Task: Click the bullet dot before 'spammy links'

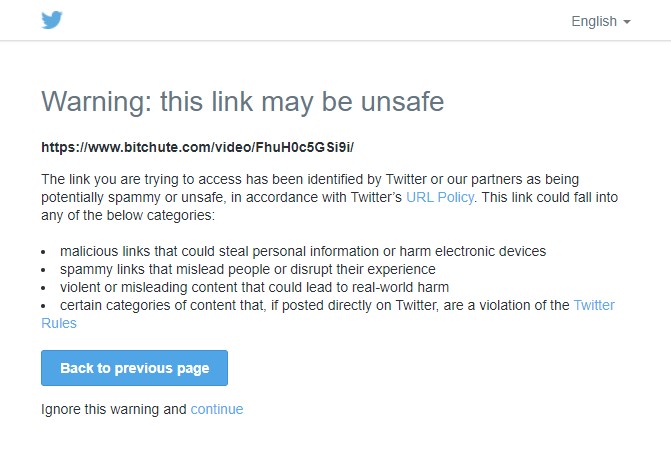Action: (x=45, y=270)
